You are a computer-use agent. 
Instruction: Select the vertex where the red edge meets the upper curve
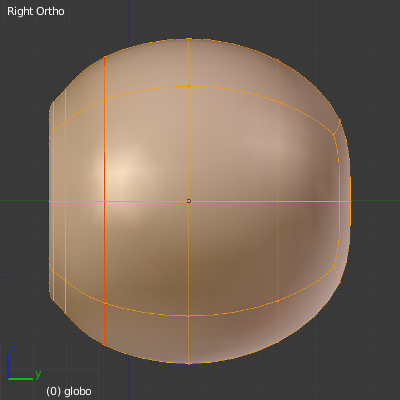104,99
